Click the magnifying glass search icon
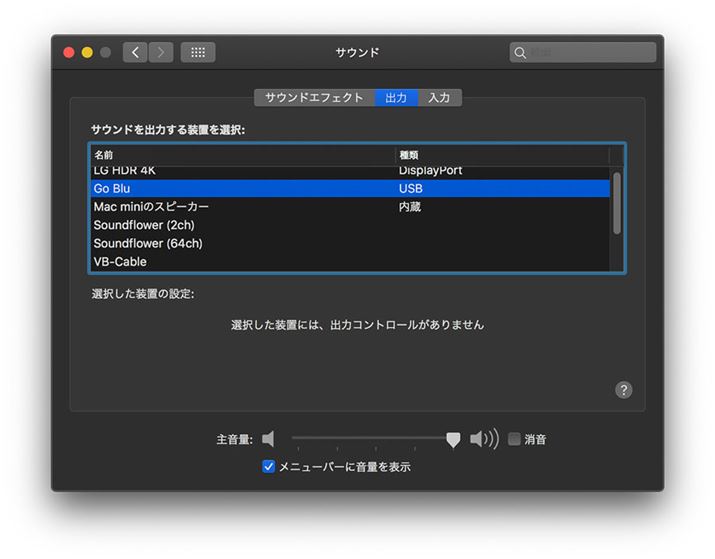Image resolution: width=715 pixels, height=559 pixels. (520, 53)
